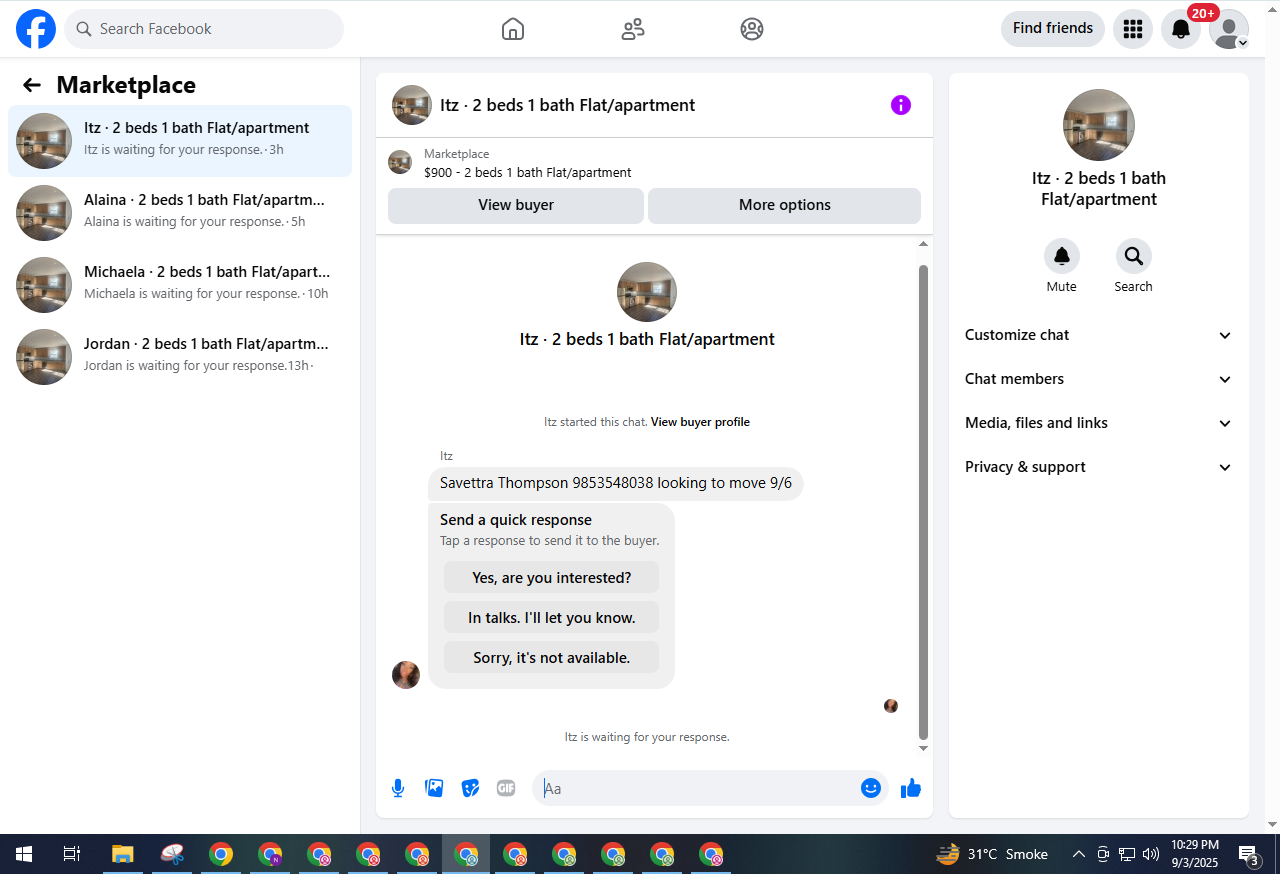
Task: Expand the Chat members section
Action: click(1099, 379)
